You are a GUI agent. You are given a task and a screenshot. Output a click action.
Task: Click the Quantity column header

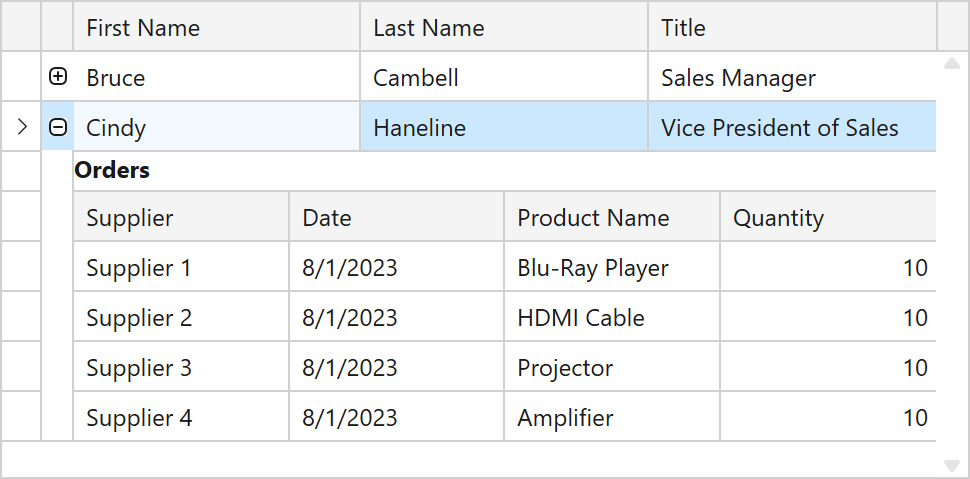tap(827, 218)
